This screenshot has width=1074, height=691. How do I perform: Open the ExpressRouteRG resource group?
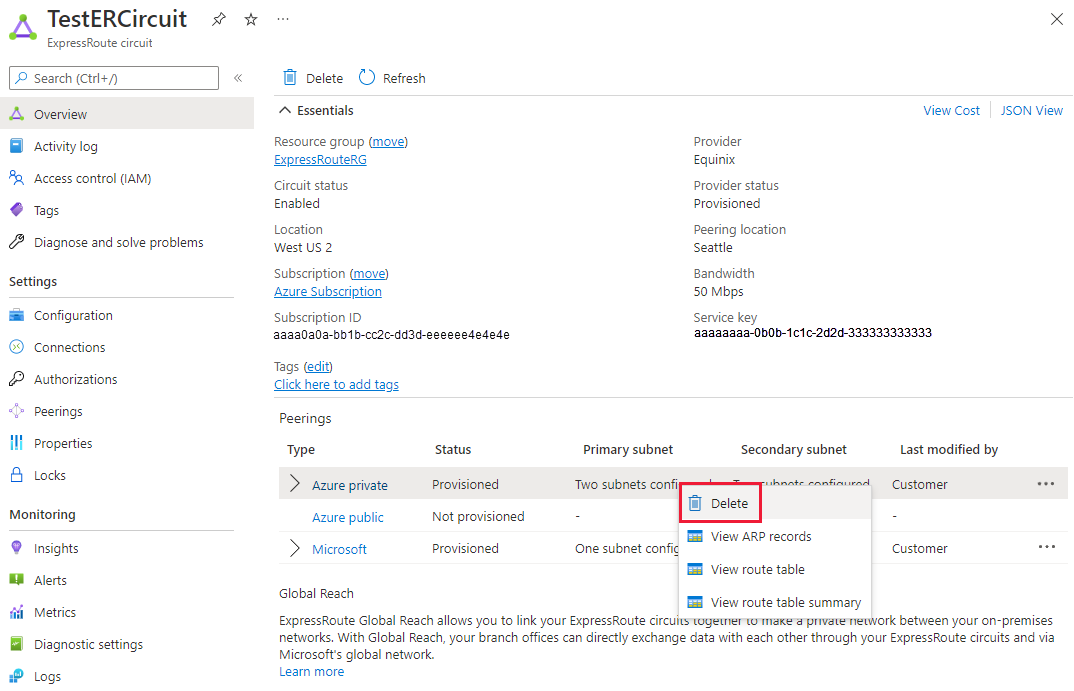(320, 159)
